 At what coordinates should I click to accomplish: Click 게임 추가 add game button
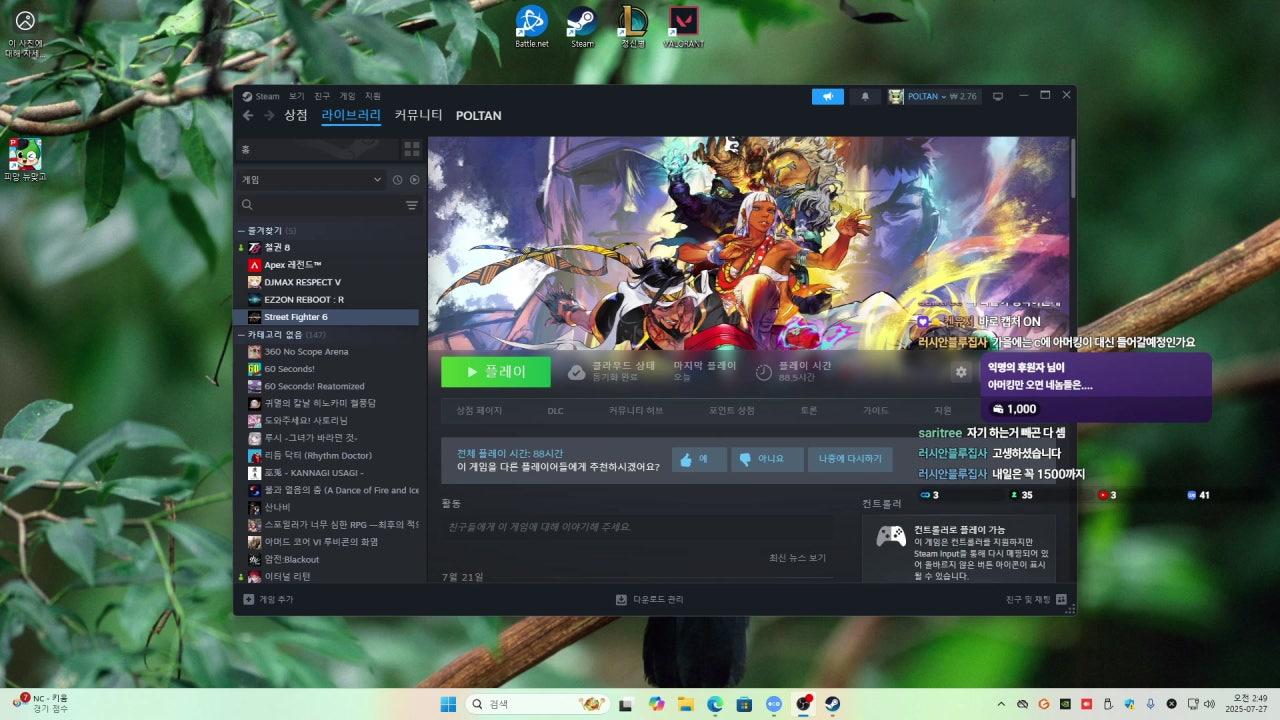click(269, 599)
